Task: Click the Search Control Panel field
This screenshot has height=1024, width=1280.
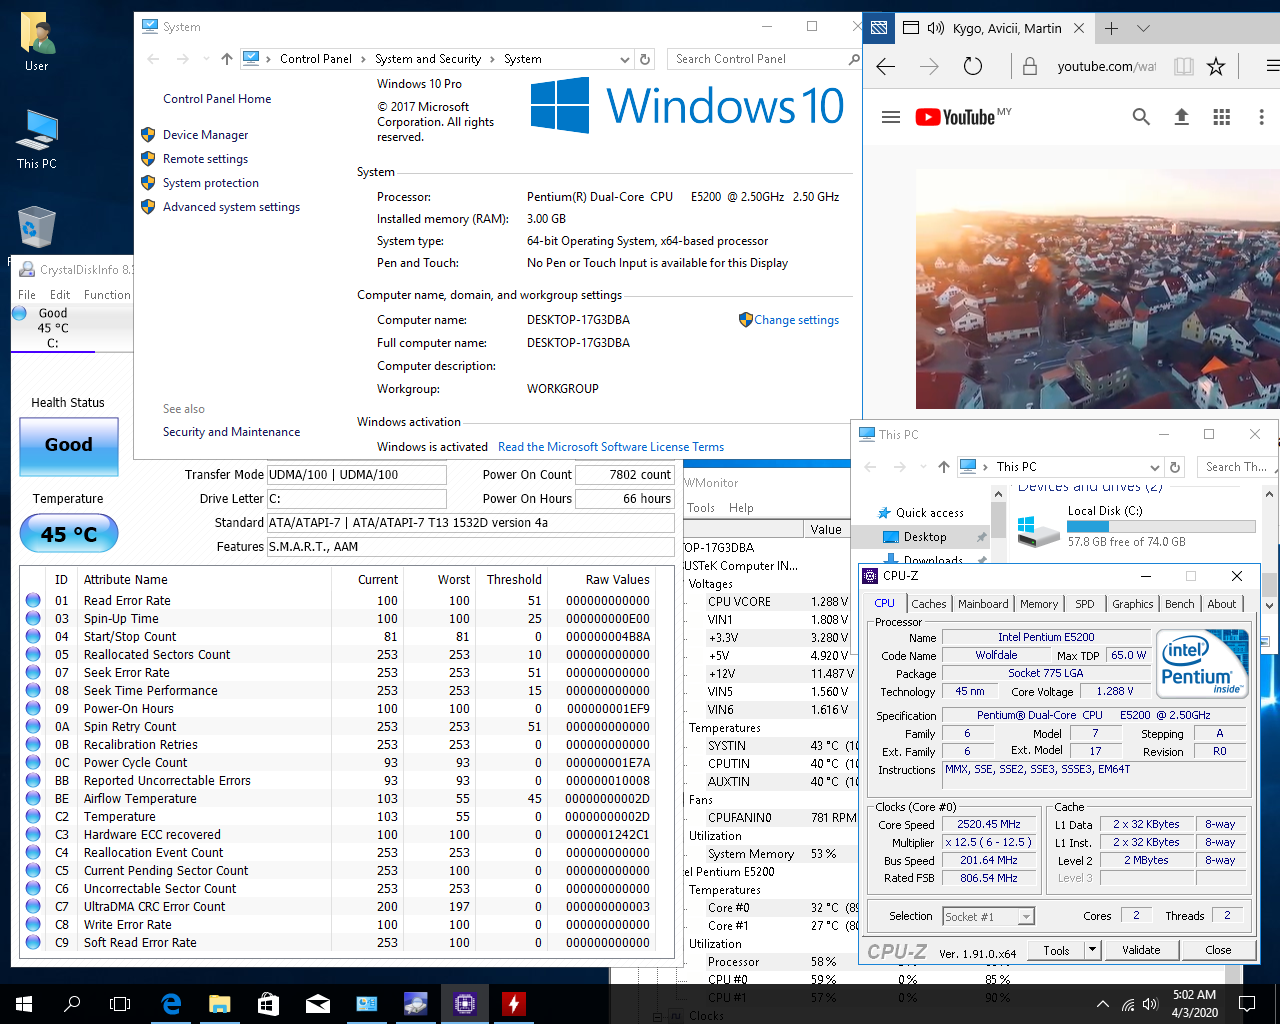Action: (x=760, y=59)
